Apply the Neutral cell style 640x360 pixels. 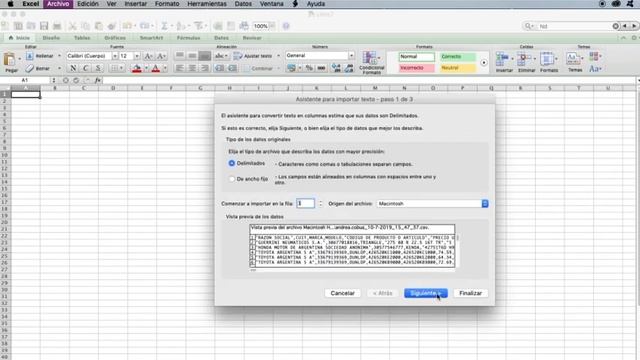click(458, 68)
